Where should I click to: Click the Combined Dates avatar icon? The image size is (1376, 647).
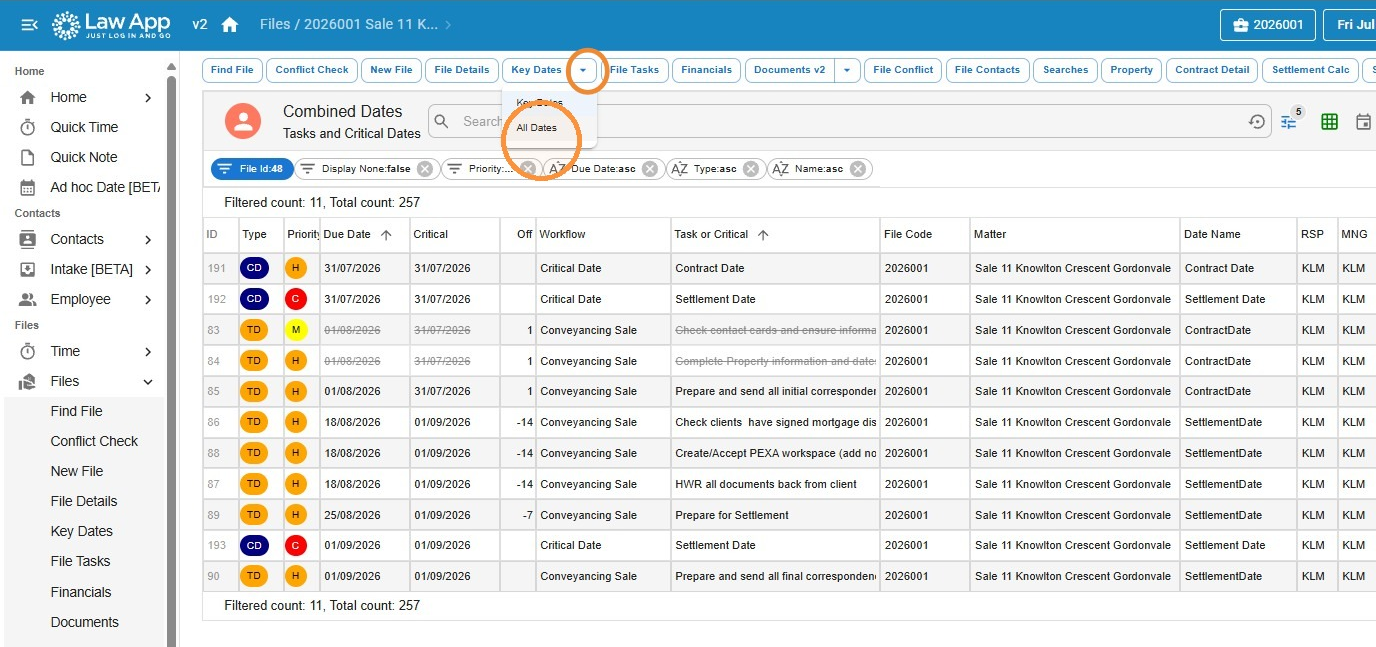pos(243,121)
